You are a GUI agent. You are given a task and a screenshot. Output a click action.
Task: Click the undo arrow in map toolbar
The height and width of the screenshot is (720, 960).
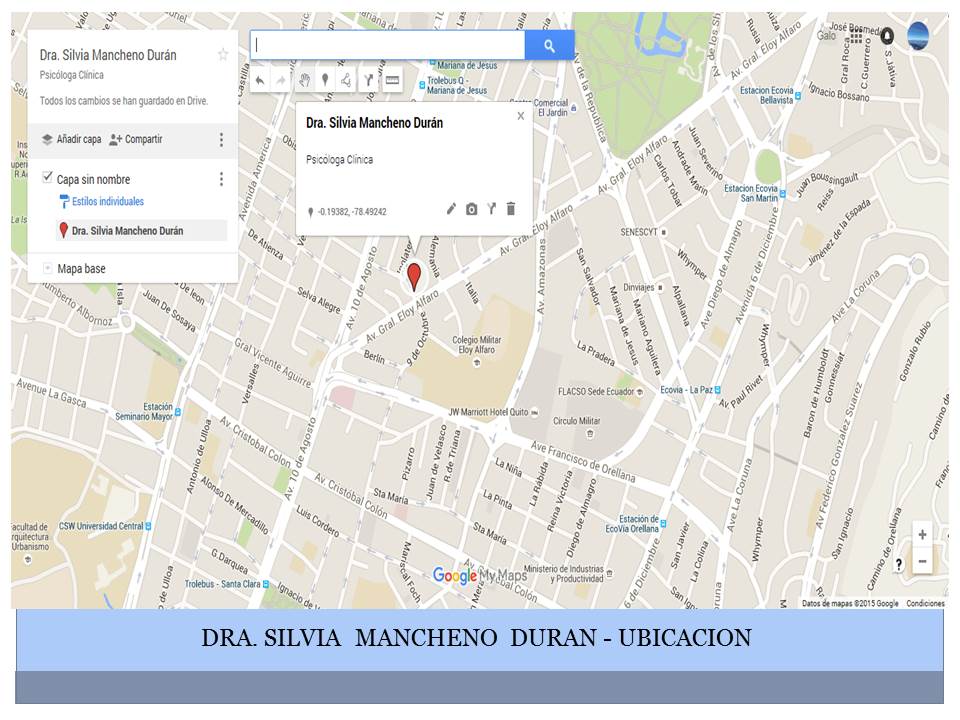point(260,81)
